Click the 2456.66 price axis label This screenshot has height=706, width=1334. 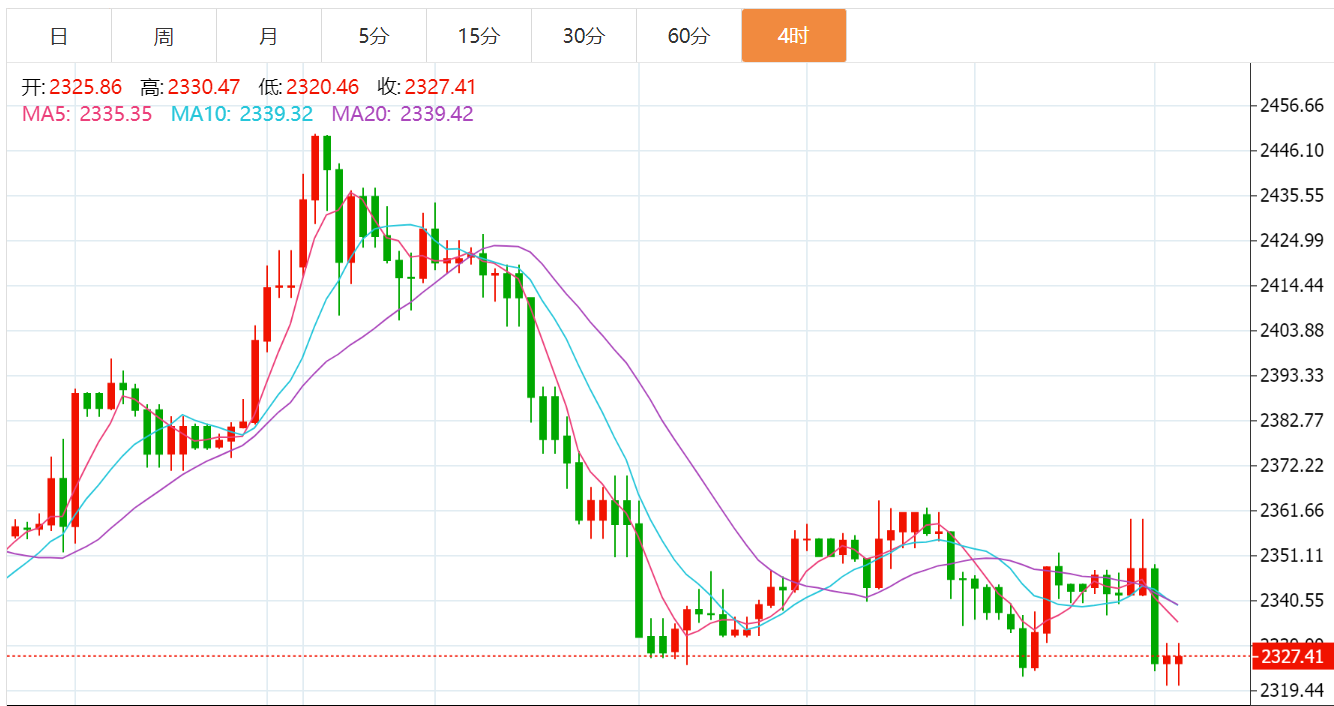[1291, 106]
